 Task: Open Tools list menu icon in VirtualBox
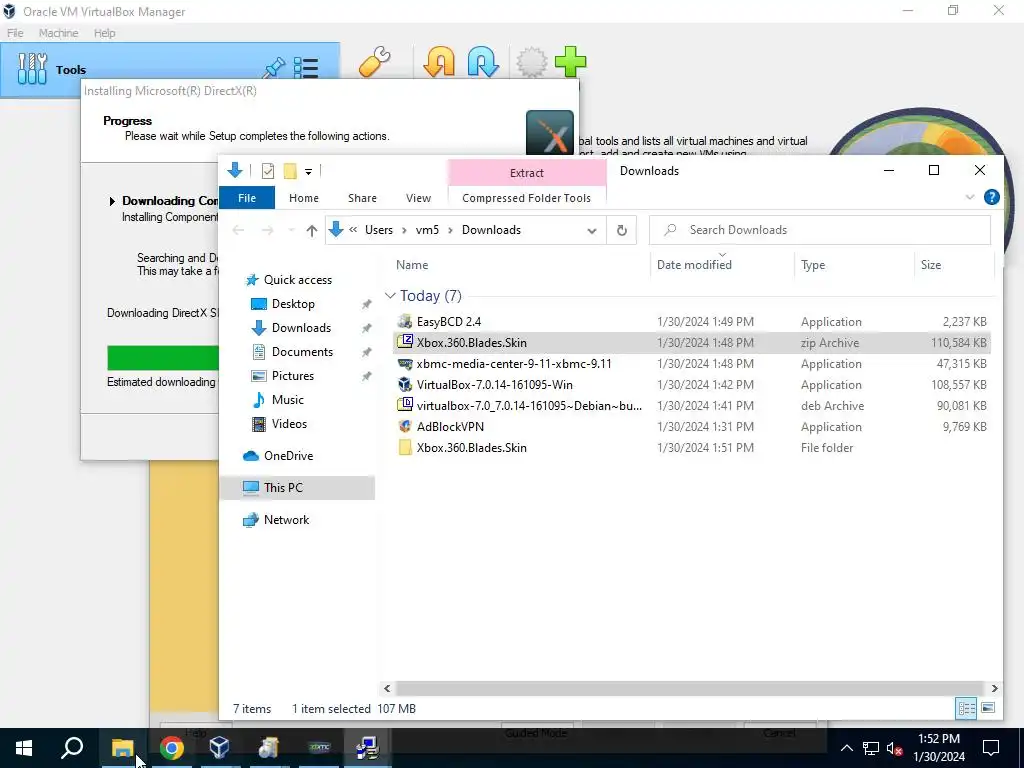coord(306,68)
